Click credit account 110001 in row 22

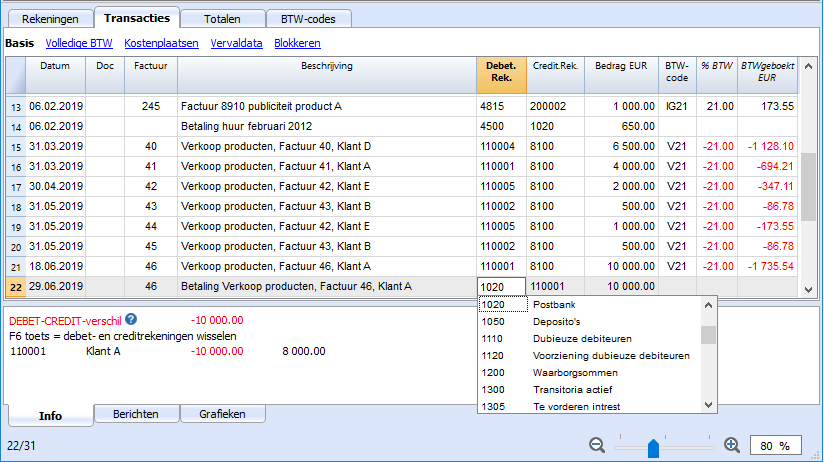pyautogui.click(x=555, y=286)
